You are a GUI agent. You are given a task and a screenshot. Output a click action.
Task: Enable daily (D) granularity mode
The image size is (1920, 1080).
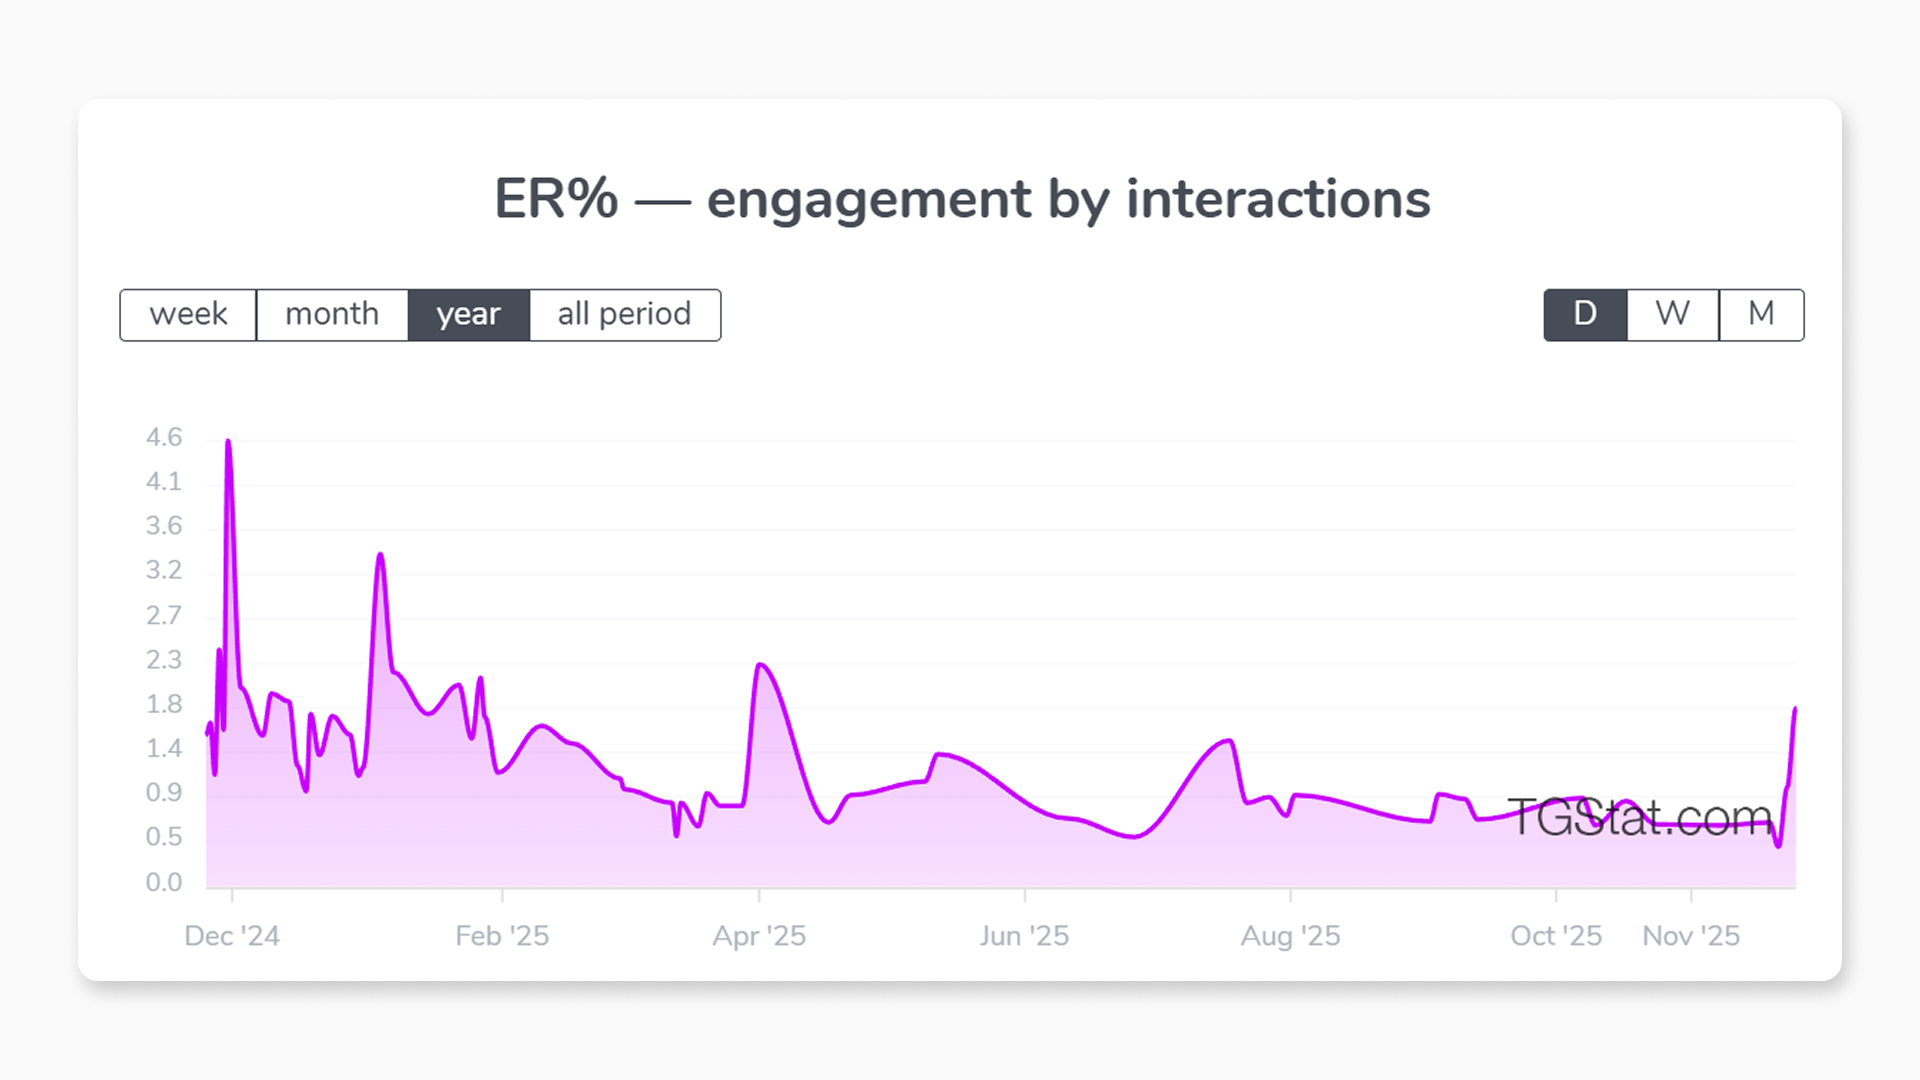[1584, 314]
